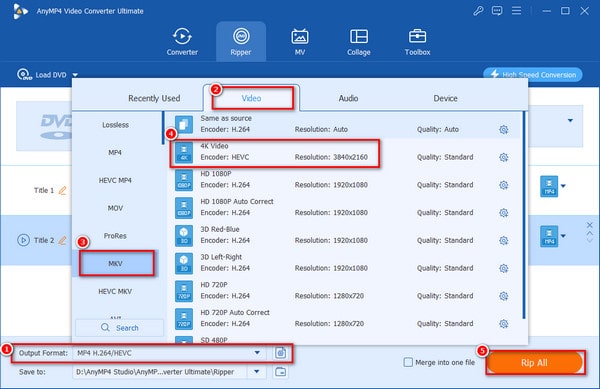Open the Collage module
This screenshot has height=389, width=600.
pyautogui.click(x=359, y=41)
